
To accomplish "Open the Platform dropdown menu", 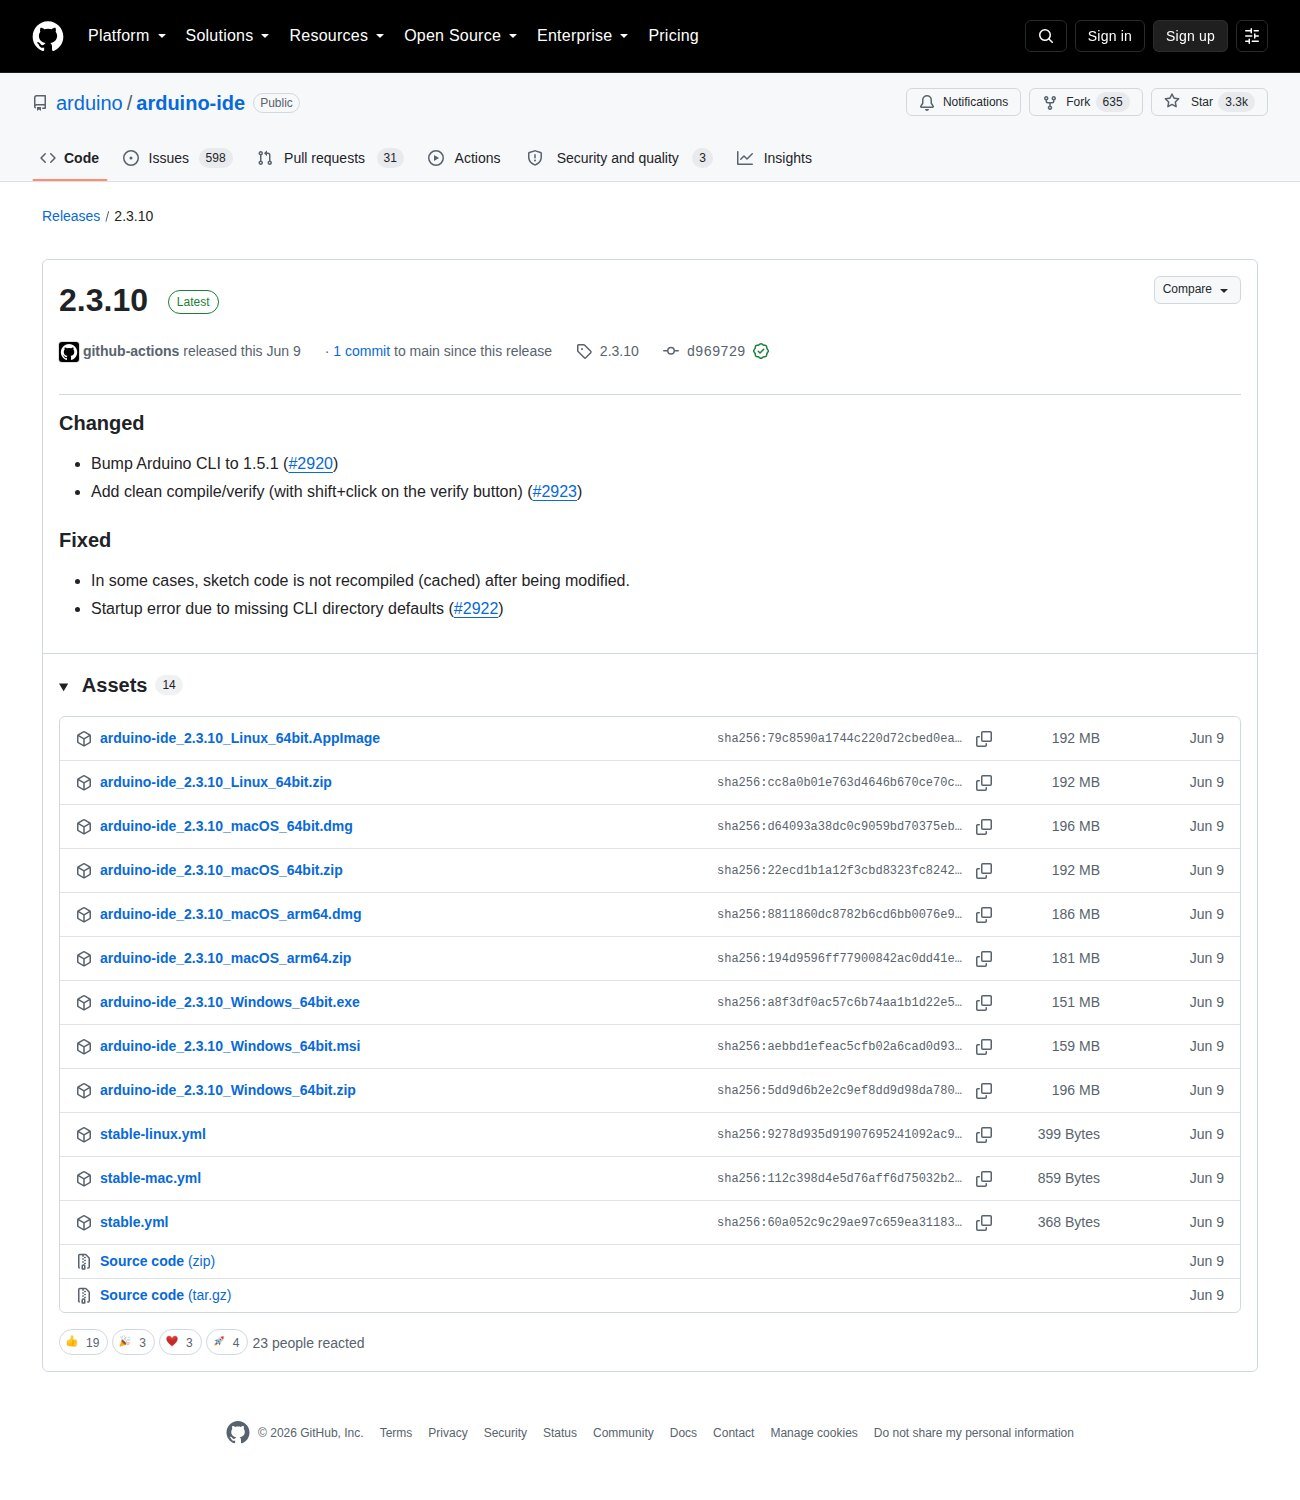I will (x=127, y=36).
